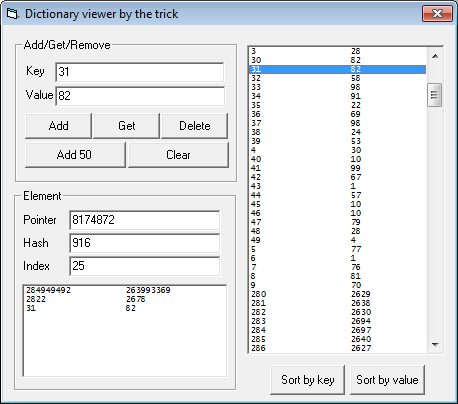Select the list row with key 285
Image resolution: width=458 pixels, height=404 pixels.
coord(338,339)
